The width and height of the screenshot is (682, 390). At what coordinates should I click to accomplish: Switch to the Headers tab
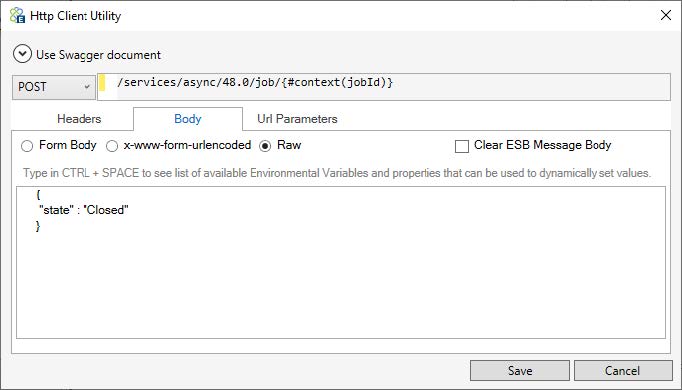click(x=79, y=119)
